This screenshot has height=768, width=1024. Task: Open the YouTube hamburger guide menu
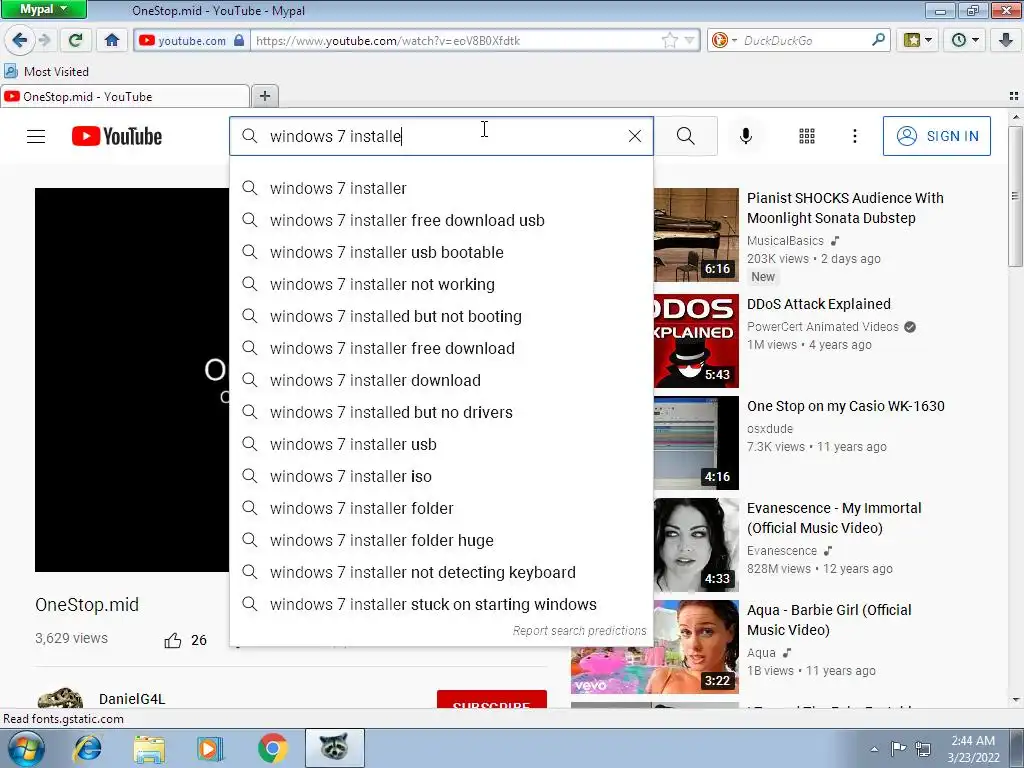[36, 136]
